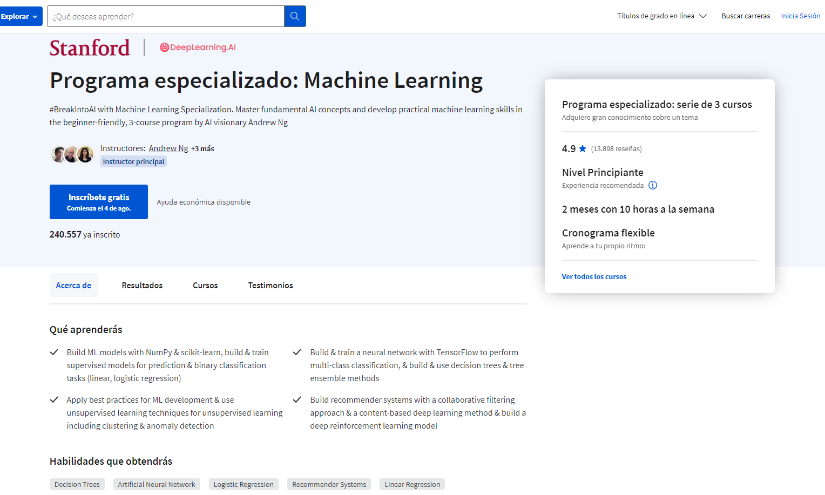
Task: Click the rating star icon
Action: pos(582,148)
